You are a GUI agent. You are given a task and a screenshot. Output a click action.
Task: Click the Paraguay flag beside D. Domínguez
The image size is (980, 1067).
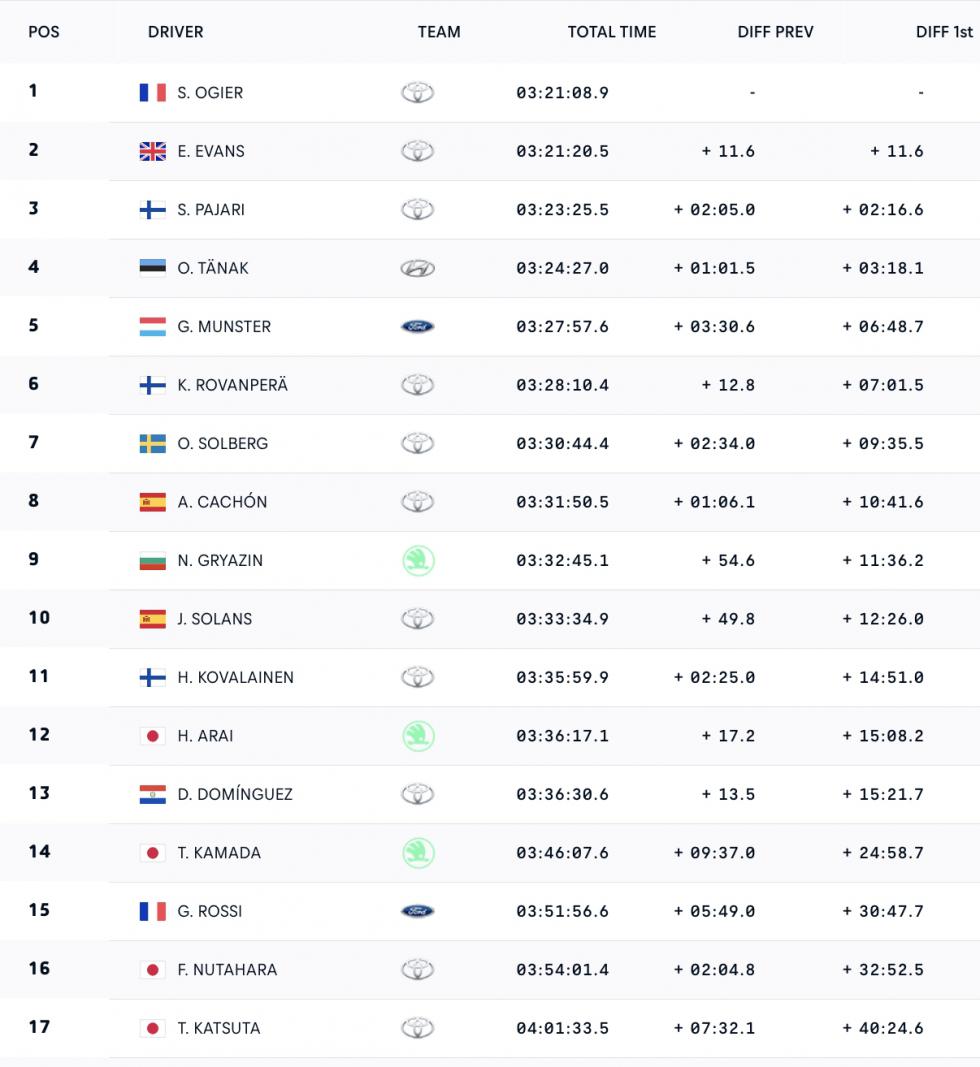pyautogui.click(x=152, y=795)
